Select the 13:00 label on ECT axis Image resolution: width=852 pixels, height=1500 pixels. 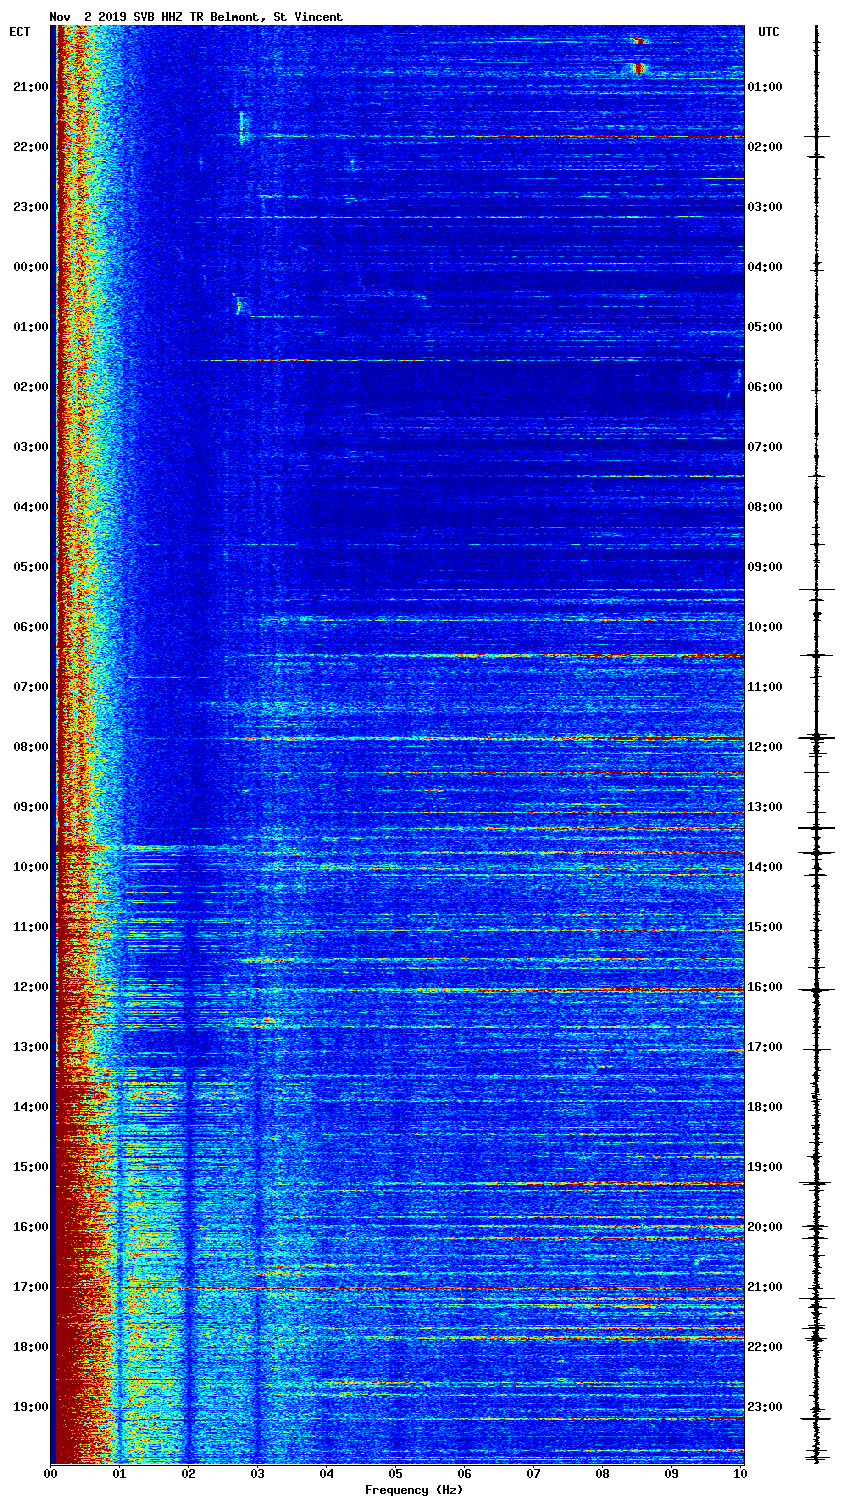[30, 1047]
